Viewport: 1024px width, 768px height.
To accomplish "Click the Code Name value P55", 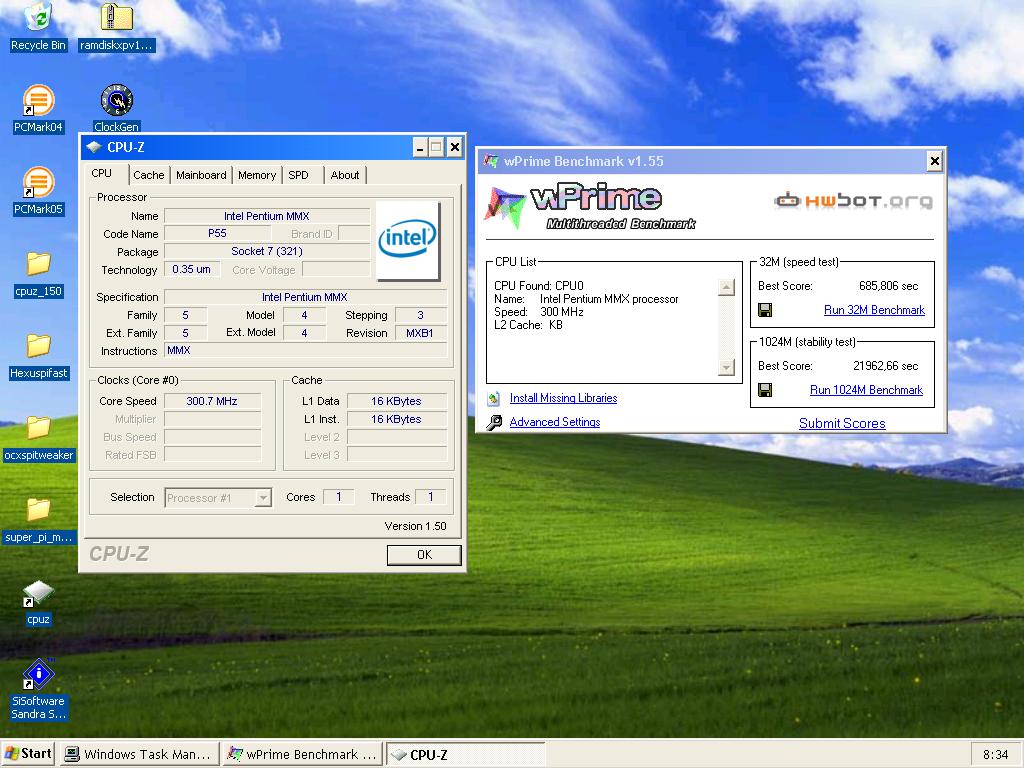I will coord(217,234).
